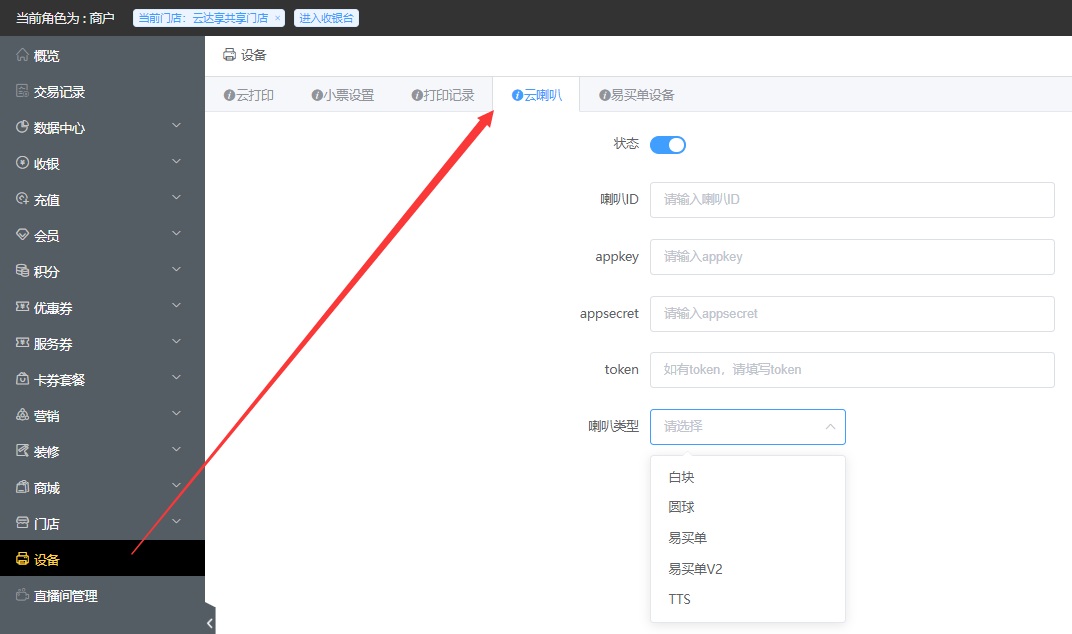Click the info icon beside 易买单设备
The width and height of the screenshot is (1072, 634).
(605, 95)
